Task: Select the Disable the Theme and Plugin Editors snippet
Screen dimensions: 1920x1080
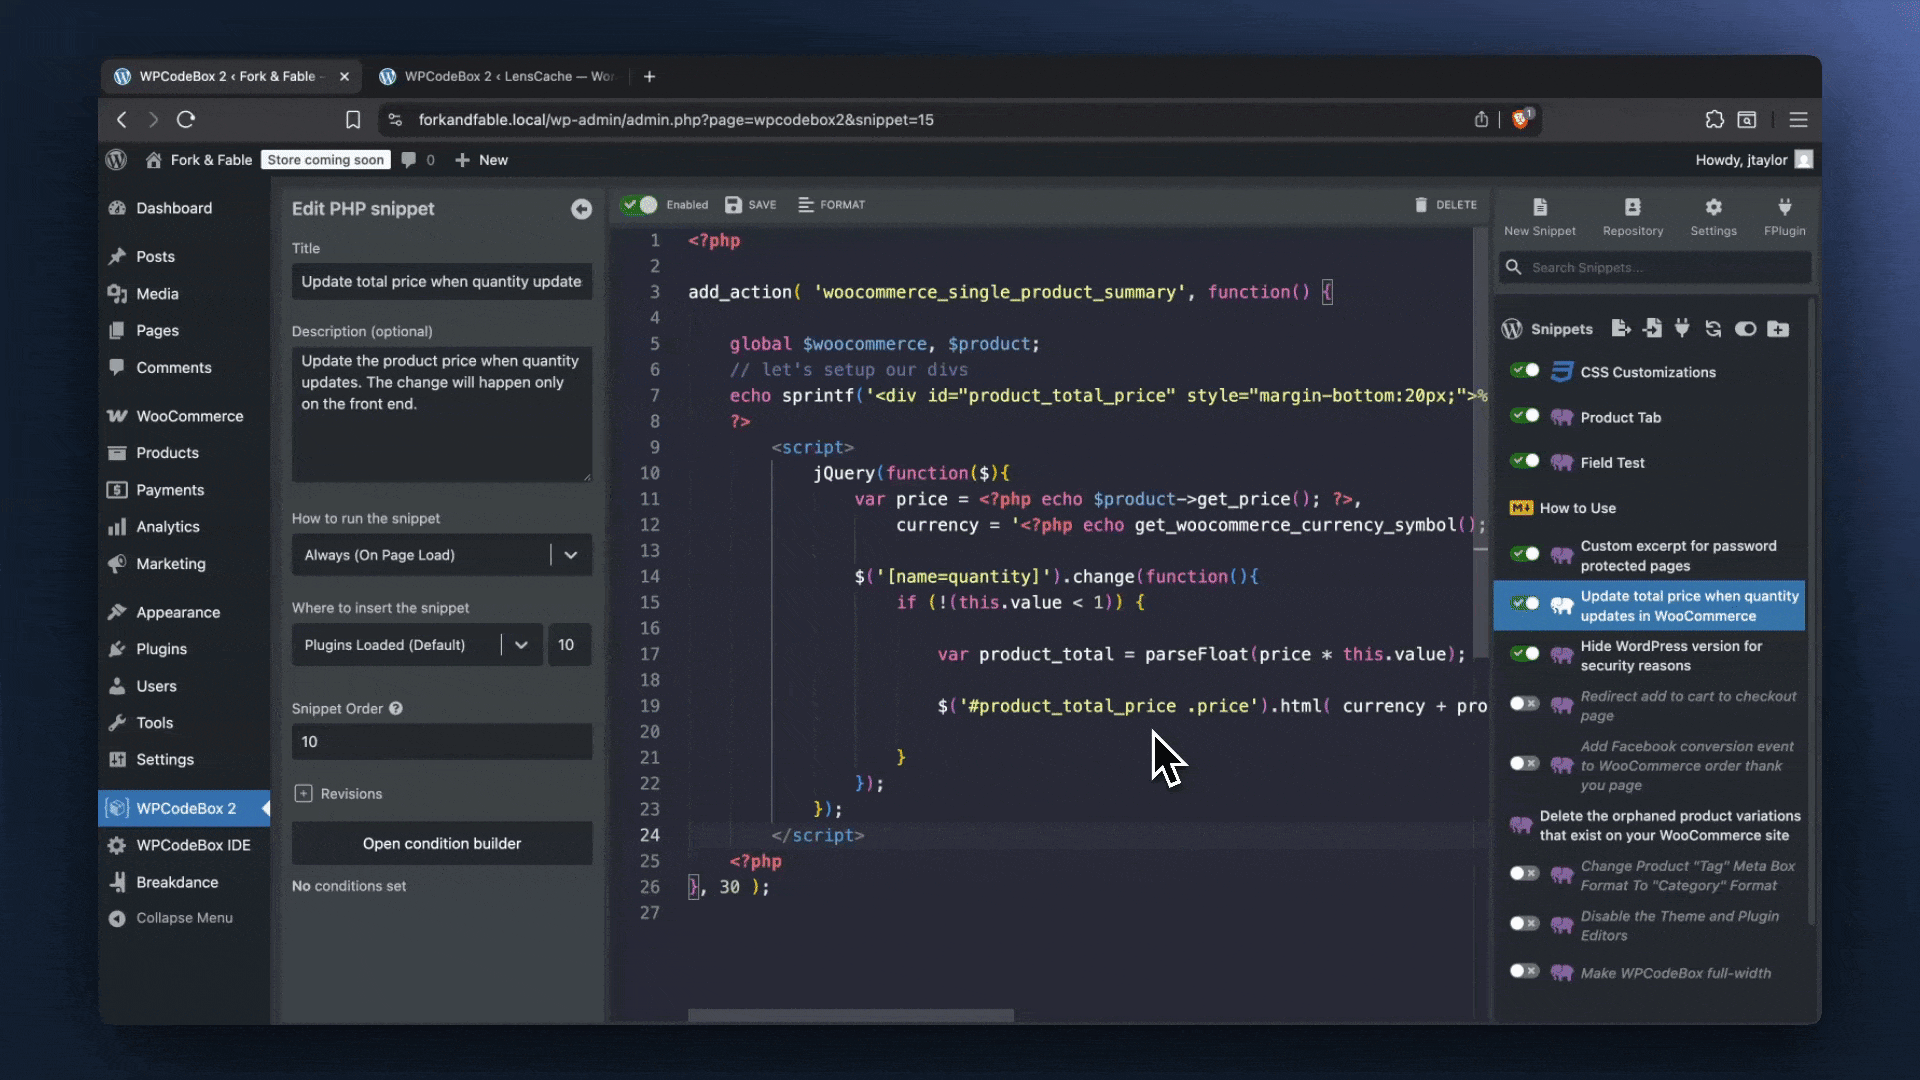Action: 1679,926
